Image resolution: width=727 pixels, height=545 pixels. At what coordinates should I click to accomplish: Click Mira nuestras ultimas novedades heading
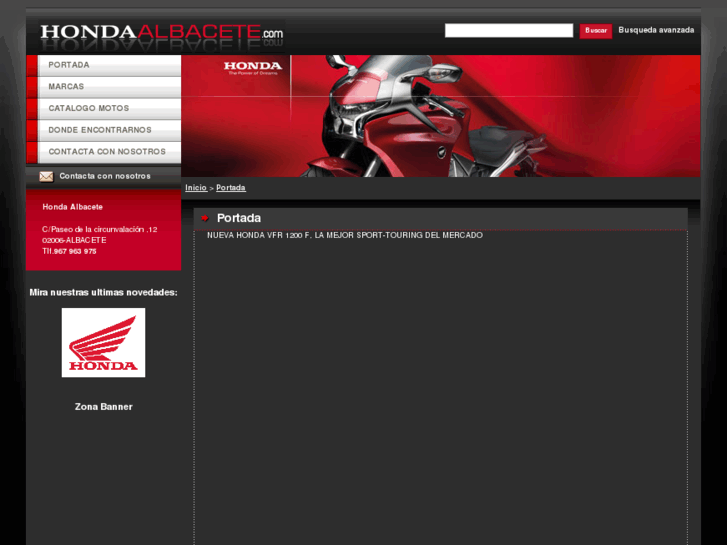pyautogui.click(x=103, y=293)
